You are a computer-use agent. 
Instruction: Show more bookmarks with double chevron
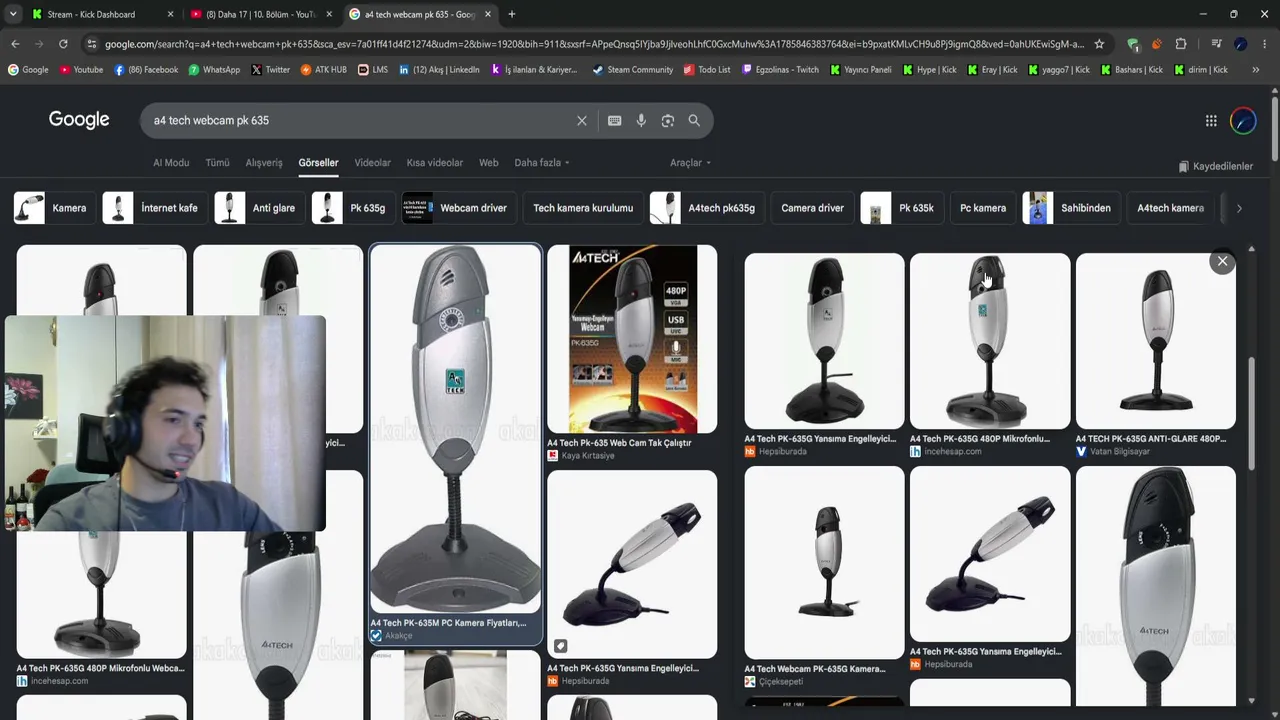1256,70
